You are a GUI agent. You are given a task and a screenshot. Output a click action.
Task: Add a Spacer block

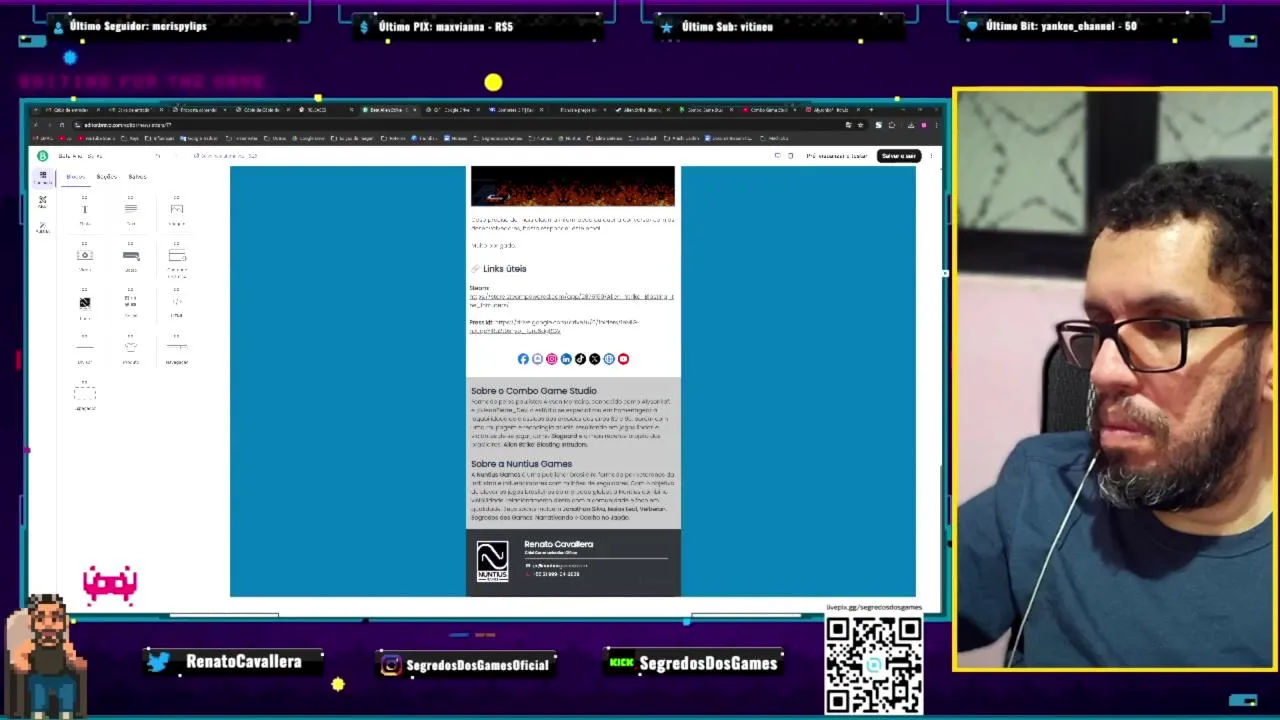[84, 396]
